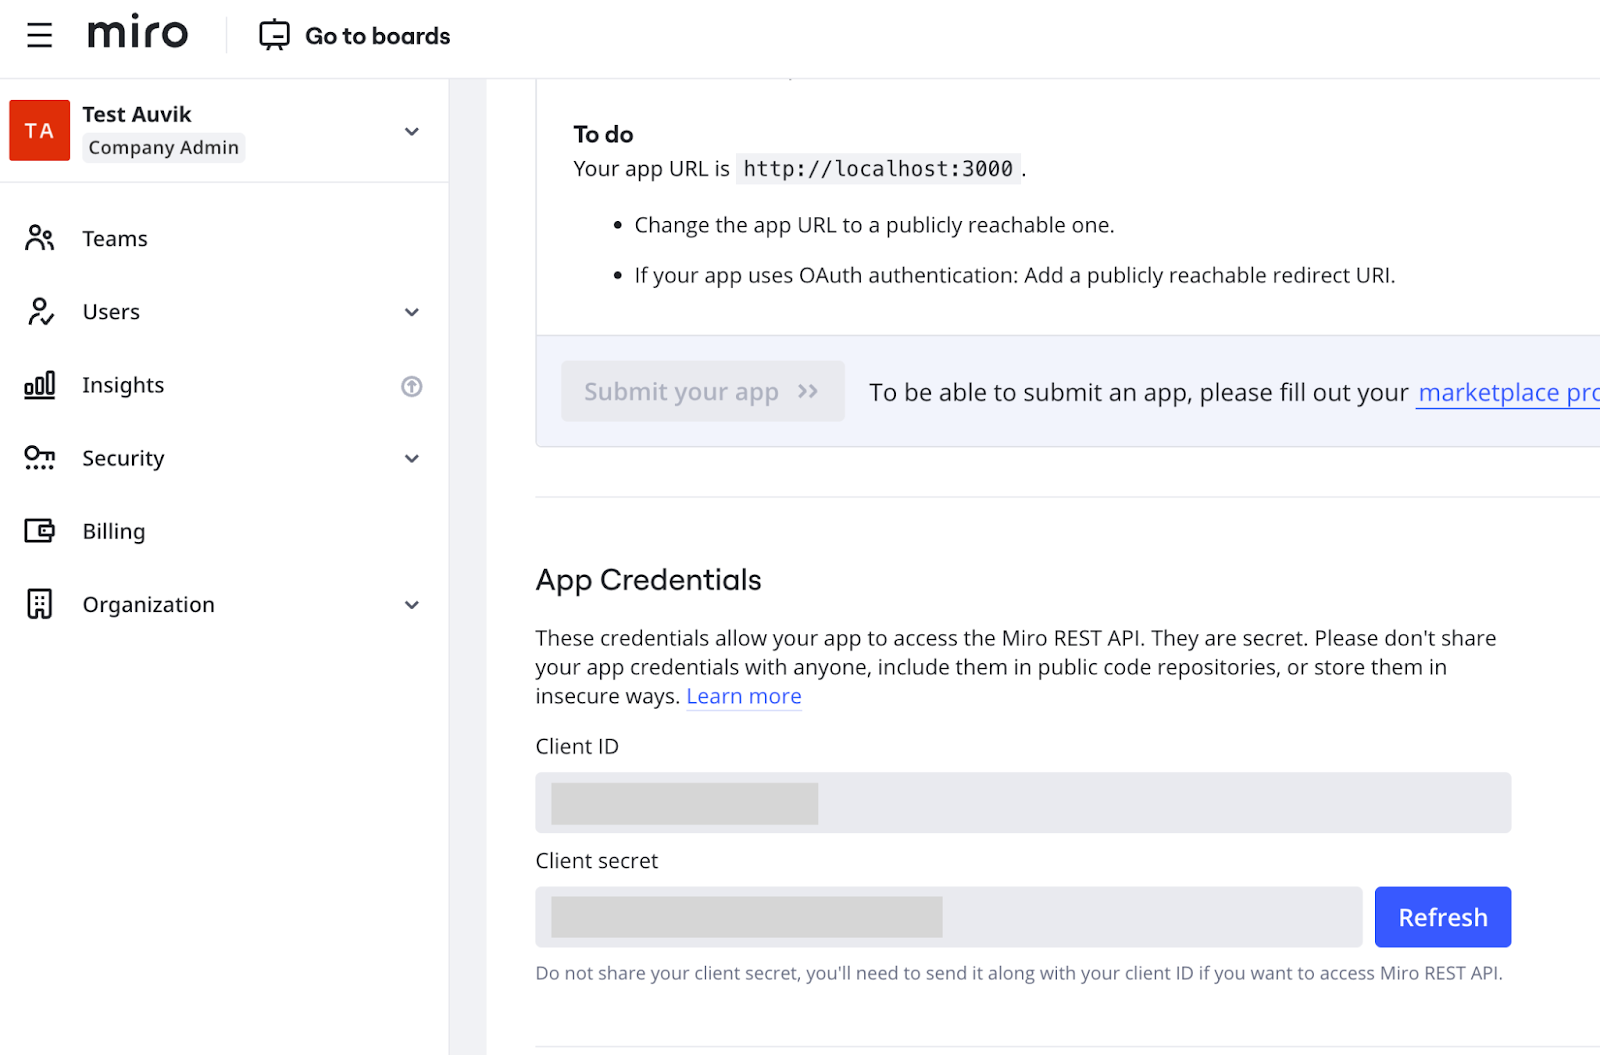Image resolution: width=1600 pixels, height=1055 pixels.
Task: Click the OAuth redirect URI bullet text
Action: 1014,275
